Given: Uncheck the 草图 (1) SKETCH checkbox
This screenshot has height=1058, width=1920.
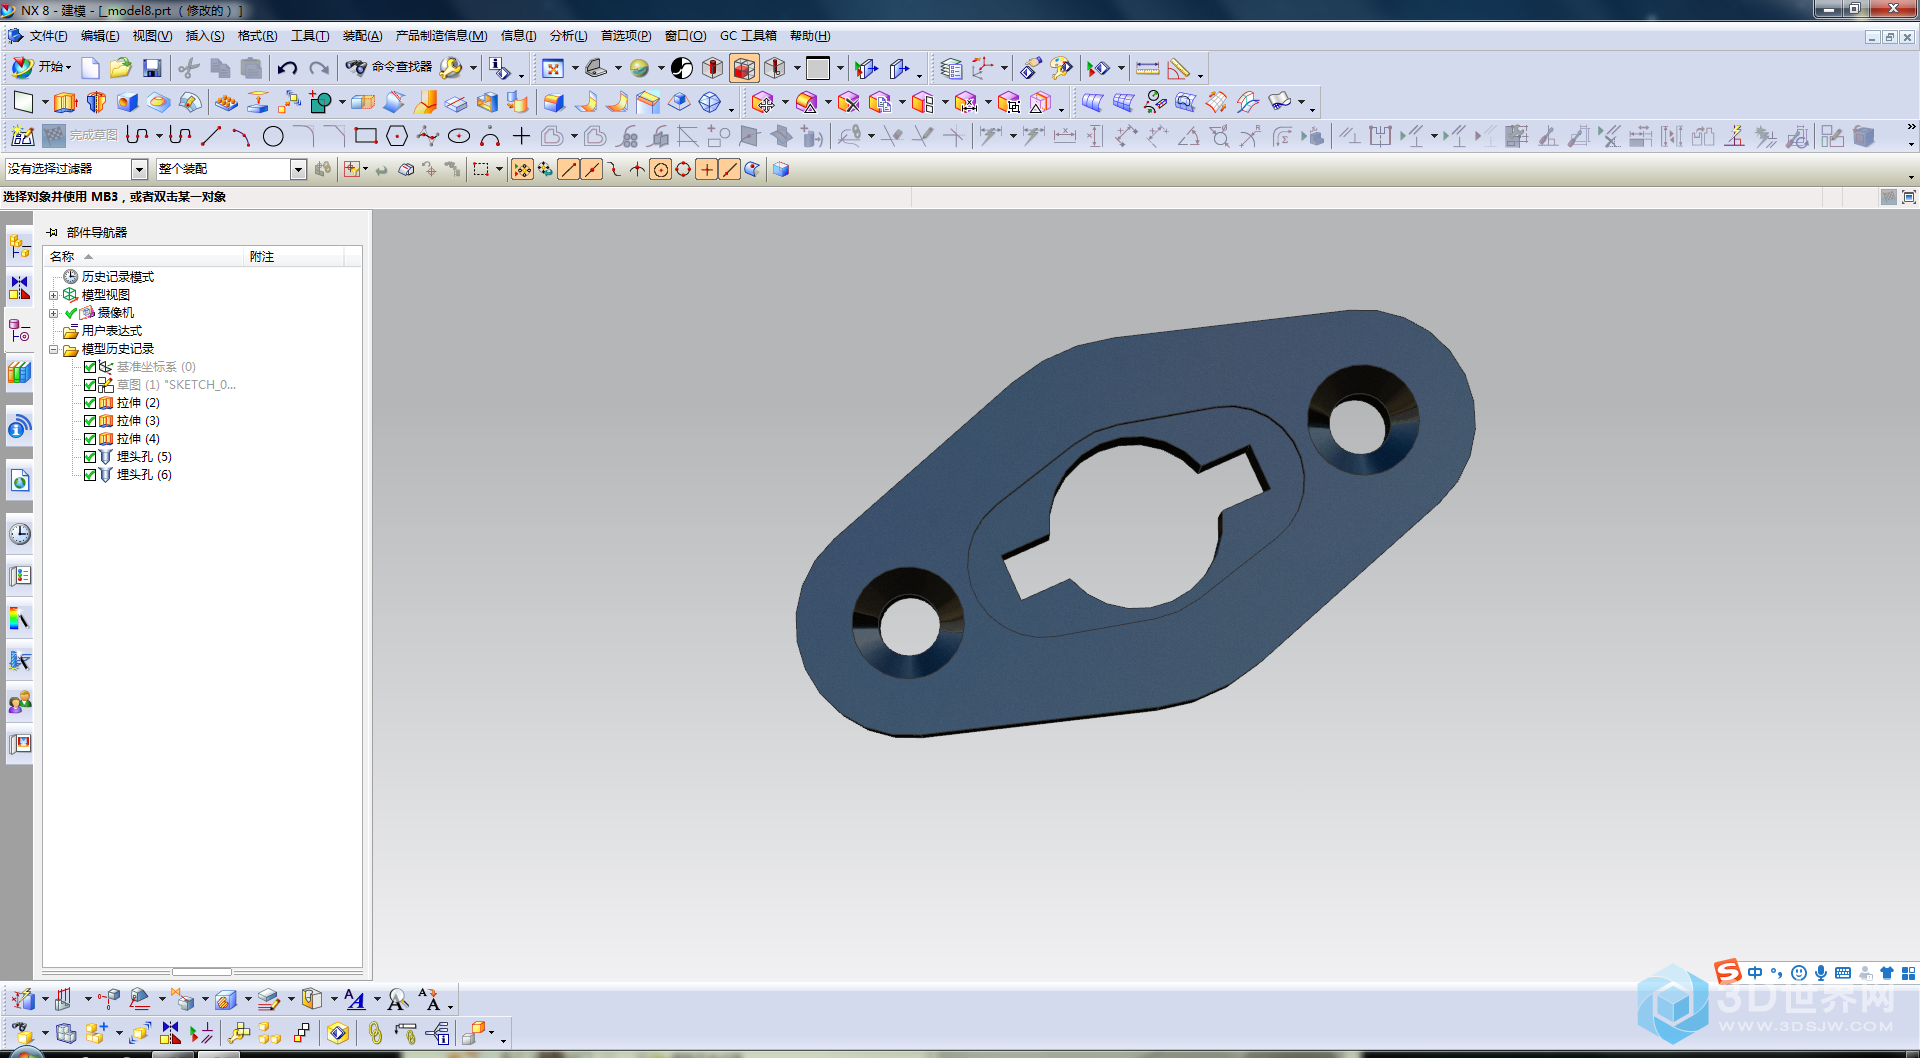Looking at the screenshot, I should [x=90, y=385].
